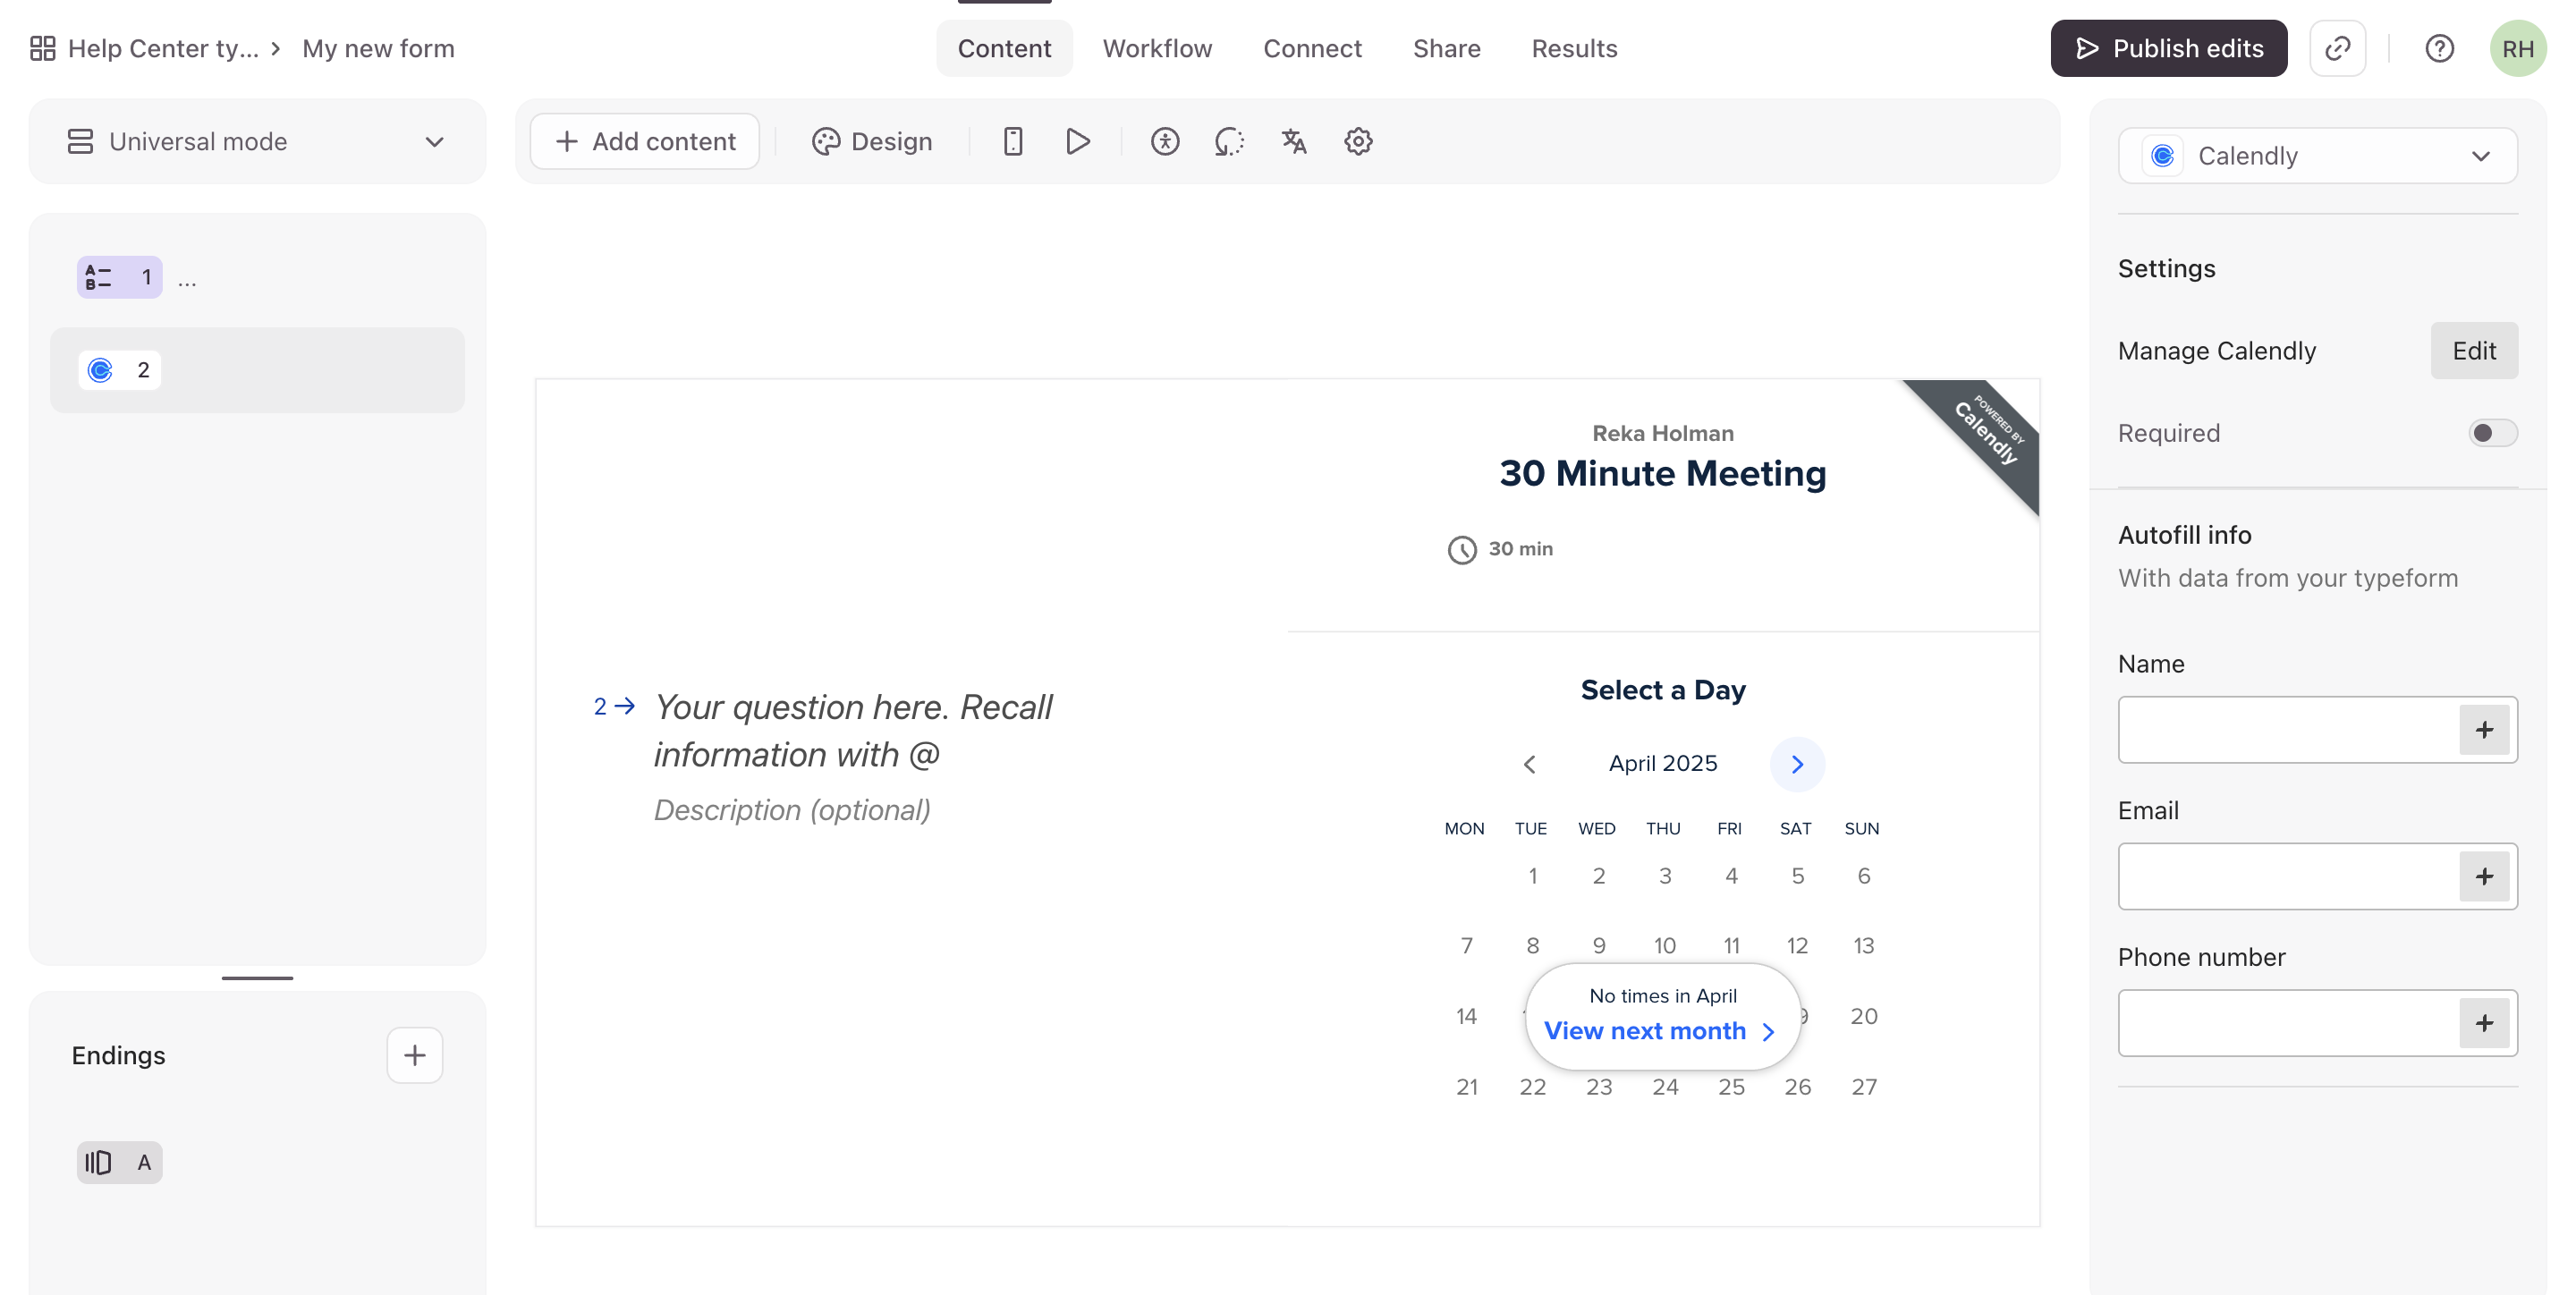Select question 1 multiple choice block
The width and height of the screenshot is (2576, 1295).
(257, 277)
